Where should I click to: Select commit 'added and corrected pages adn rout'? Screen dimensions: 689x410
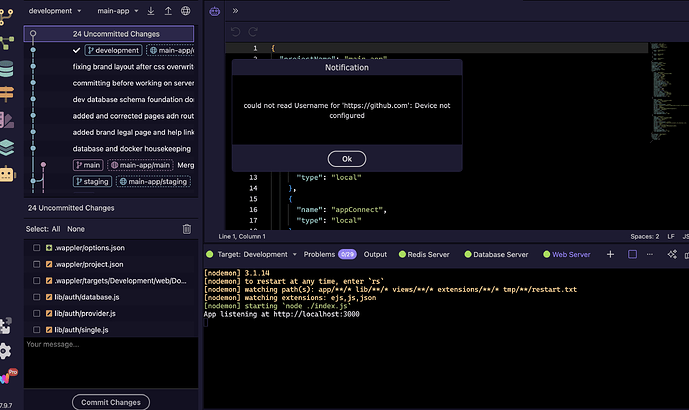coord(133,116)
